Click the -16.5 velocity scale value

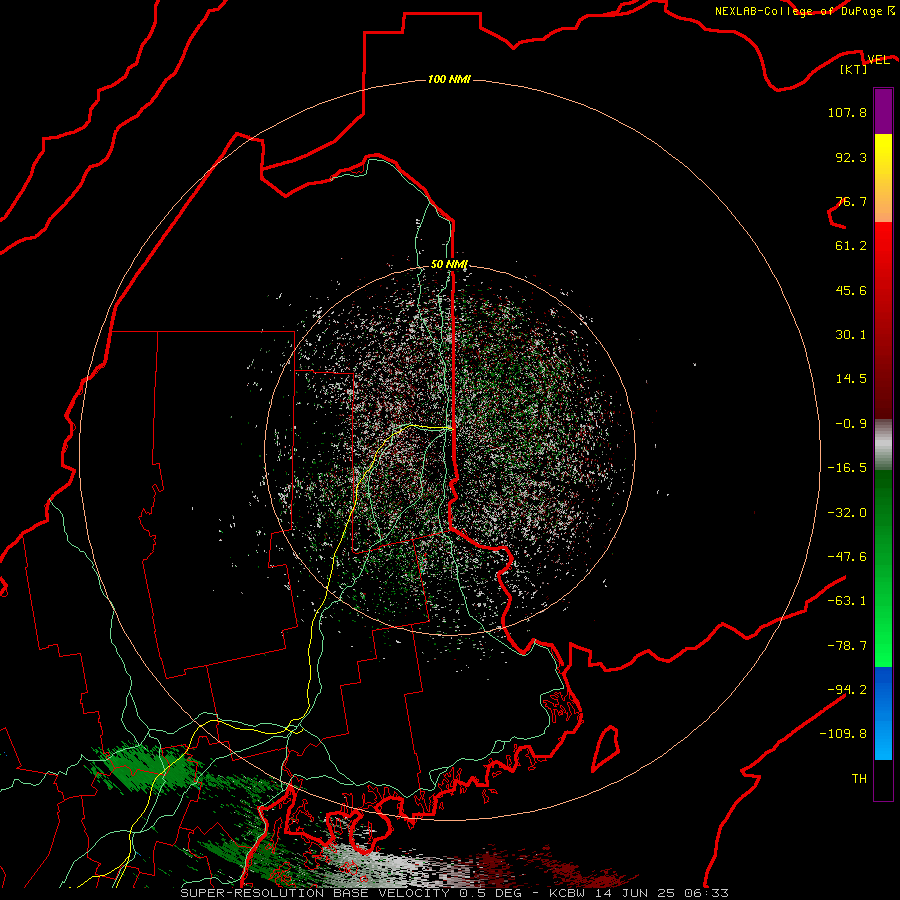coord(847,468)
